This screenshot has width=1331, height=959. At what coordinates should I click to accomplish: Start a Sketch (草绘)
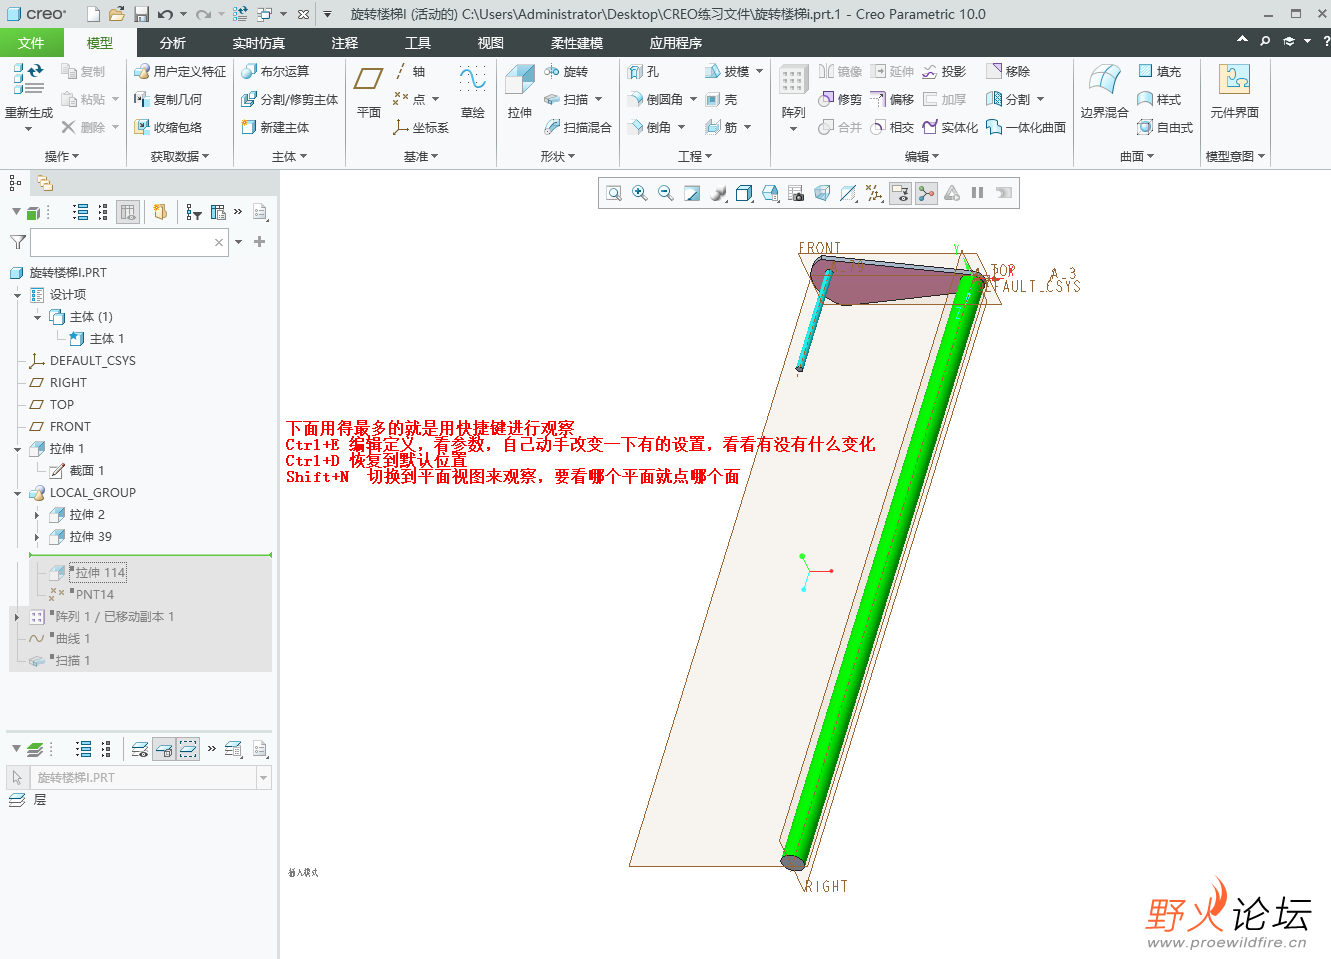(x=473, y=92)
